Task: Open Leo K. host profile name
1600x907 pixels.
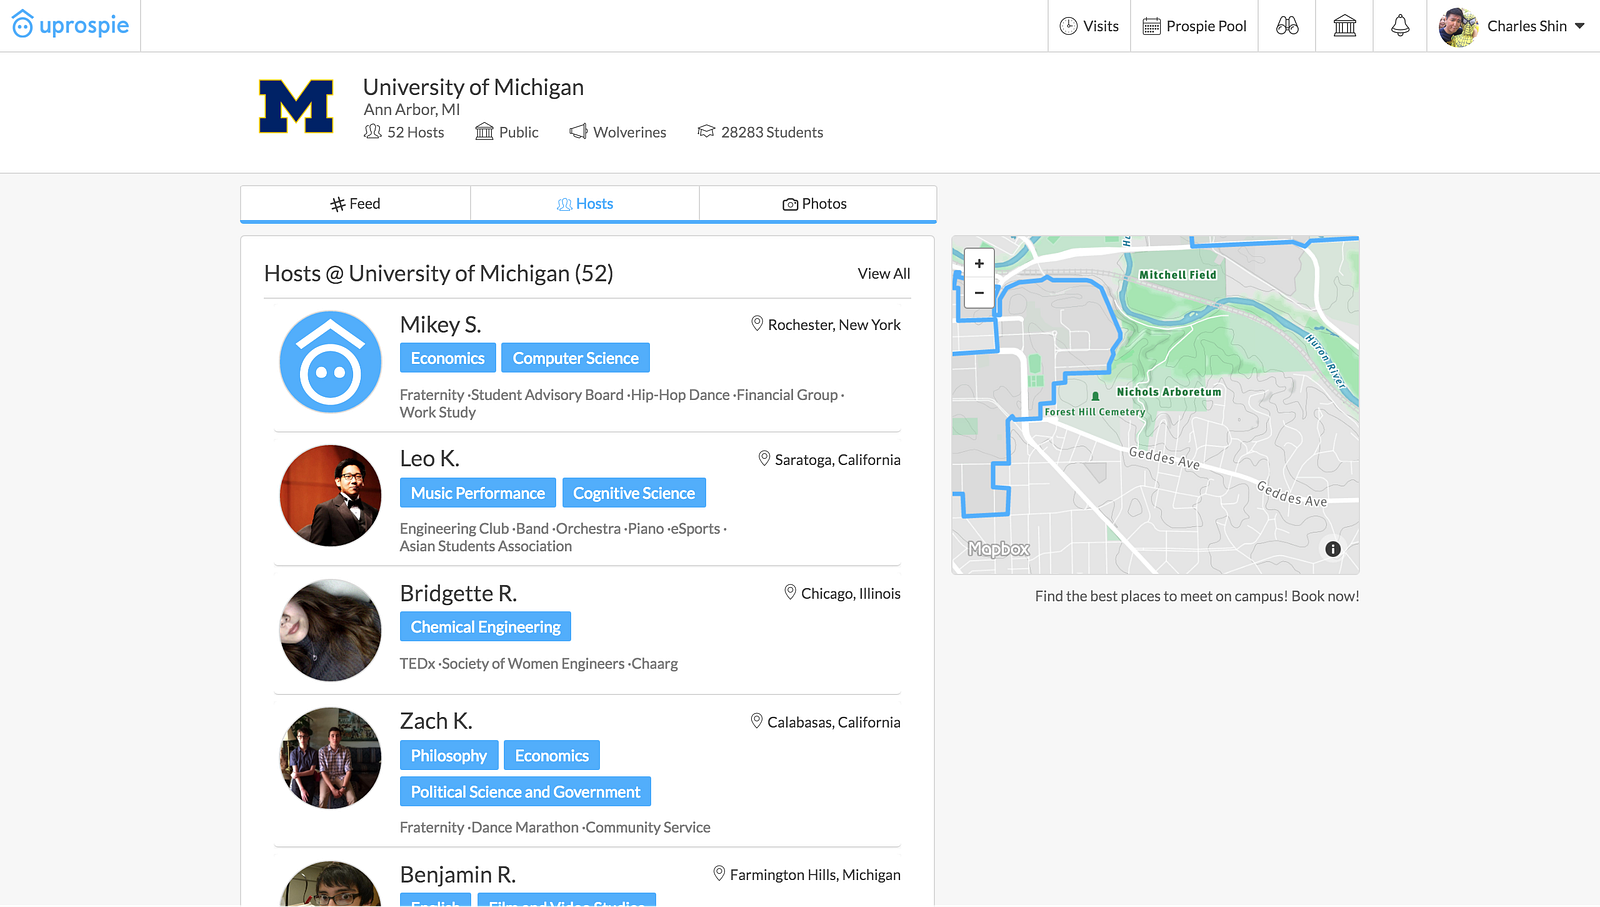Action: coord(430,459)
